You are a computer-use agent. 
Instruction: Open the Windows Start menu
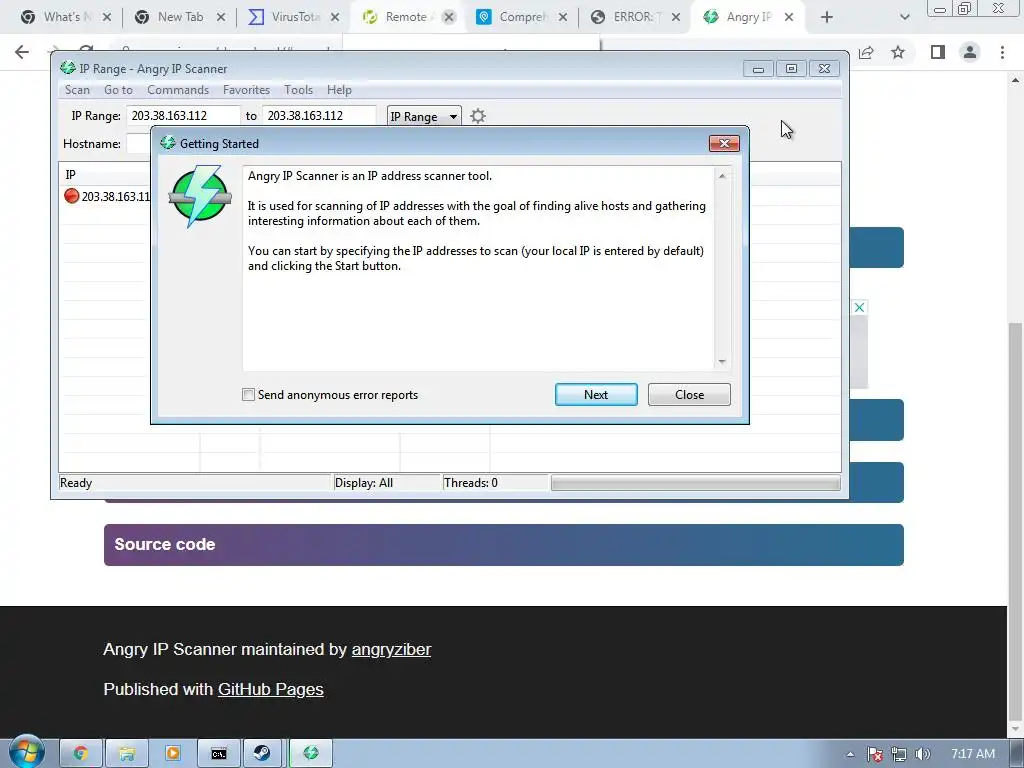coord(26,752)
